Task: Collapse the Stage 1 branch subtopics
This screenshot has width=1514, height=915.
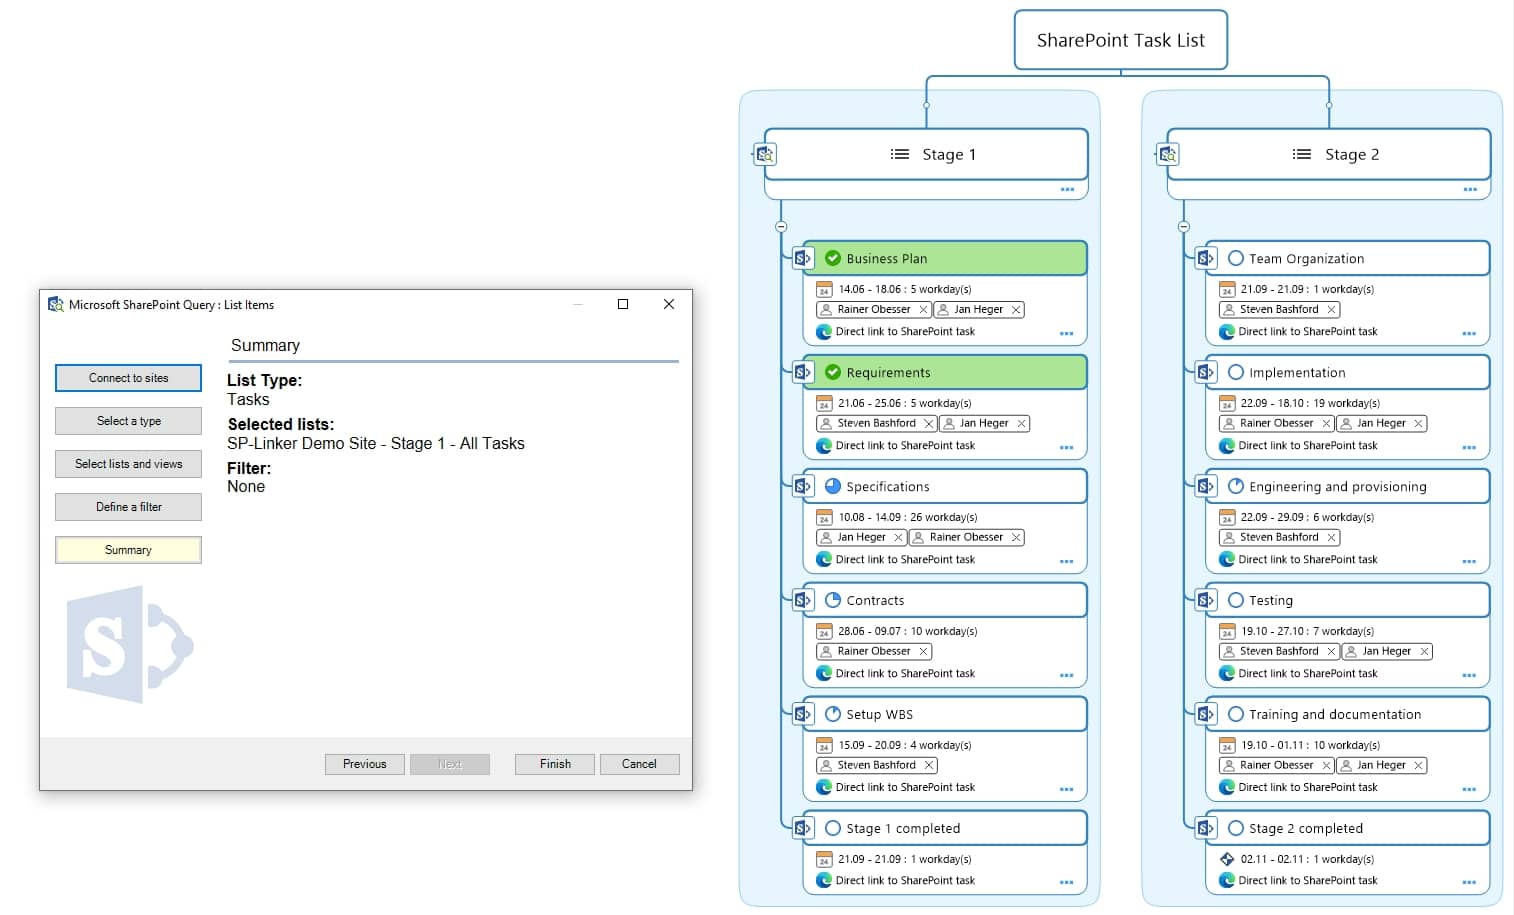Action: tap(781, 227)
